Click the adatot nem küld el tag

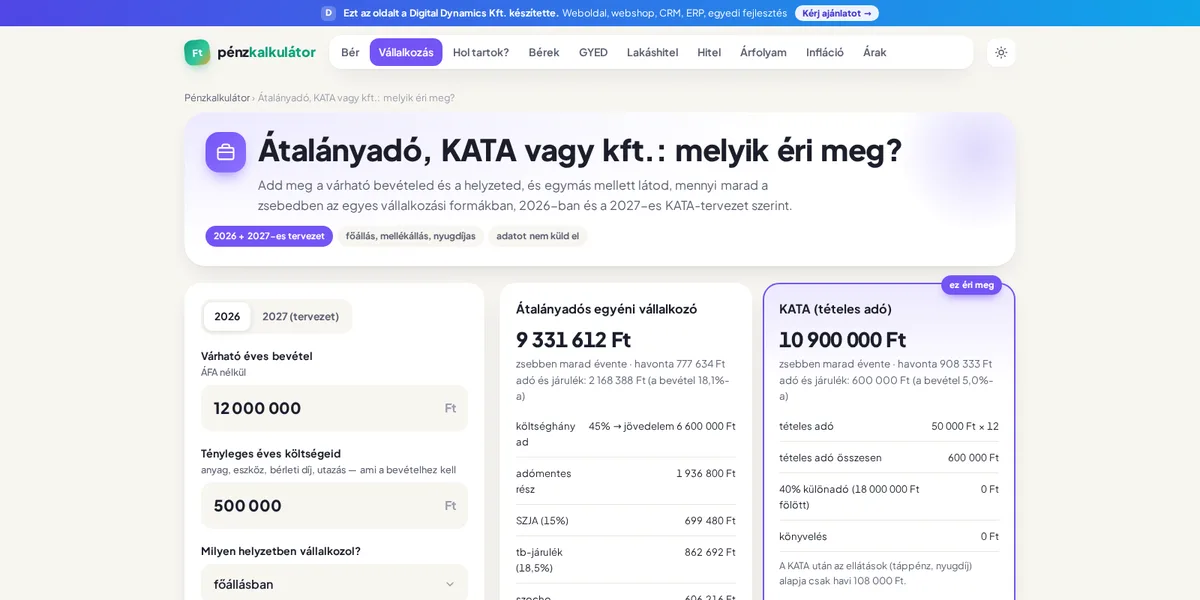[538, 236]
